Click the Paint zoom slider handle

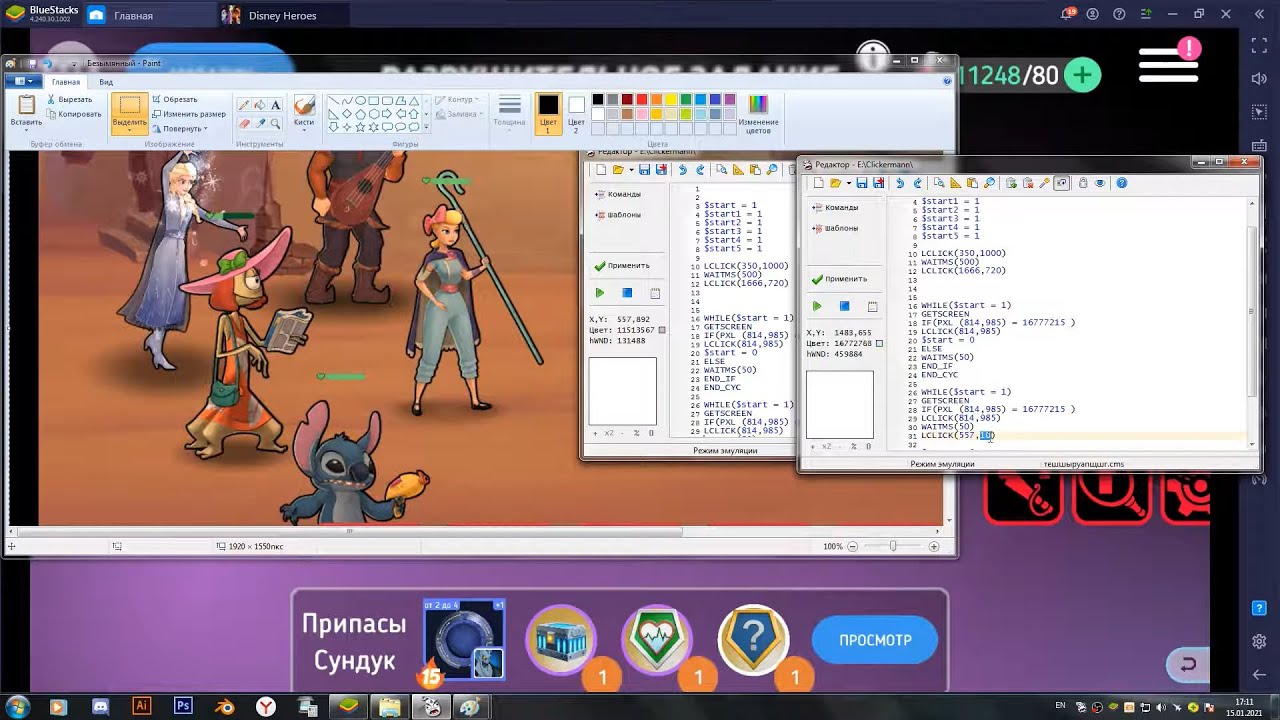[x=893, y=546]
